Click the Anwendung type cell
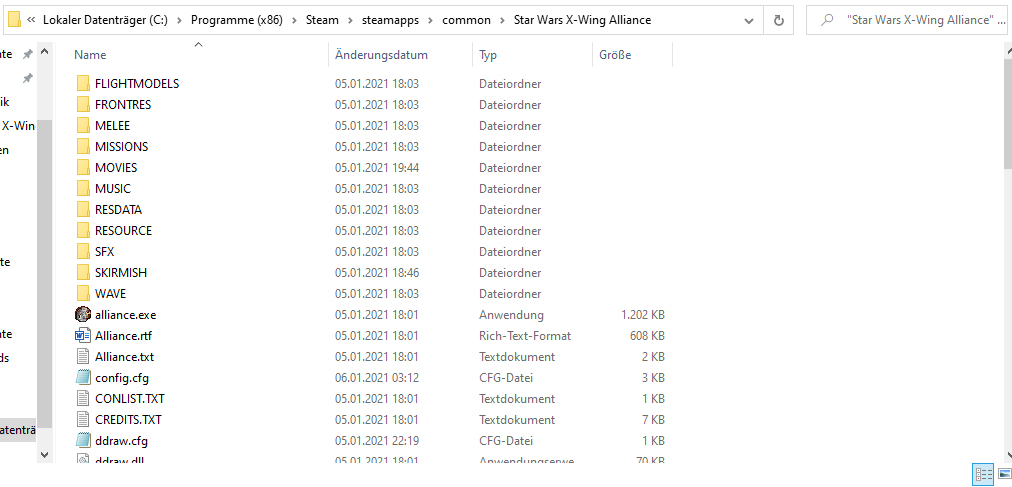Viewport: 1012px width, 487px height. pos(511,315)
